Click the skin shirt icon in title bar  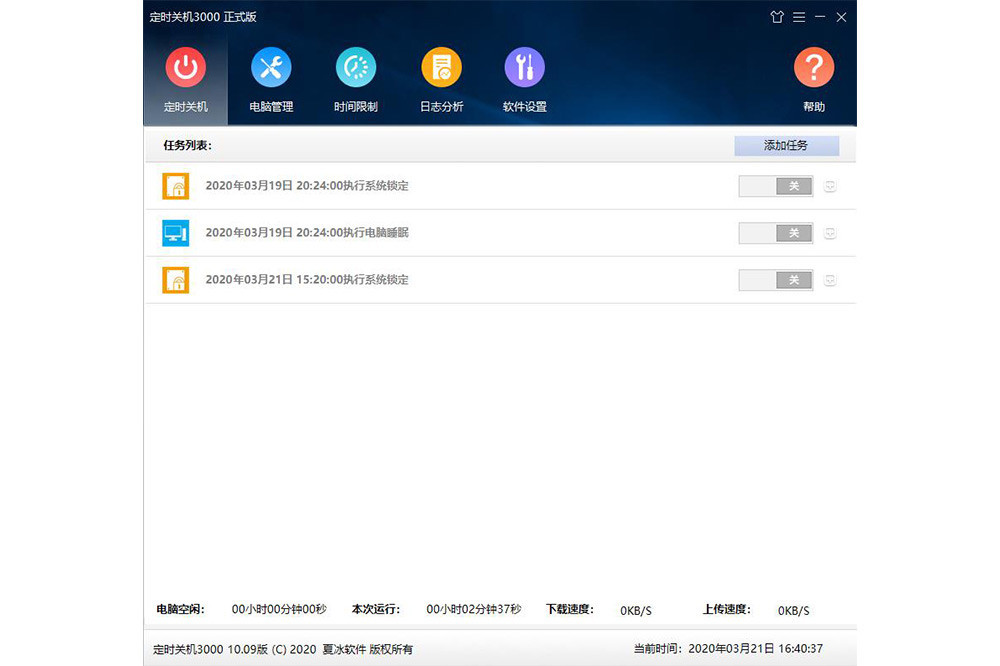[777, 17]
